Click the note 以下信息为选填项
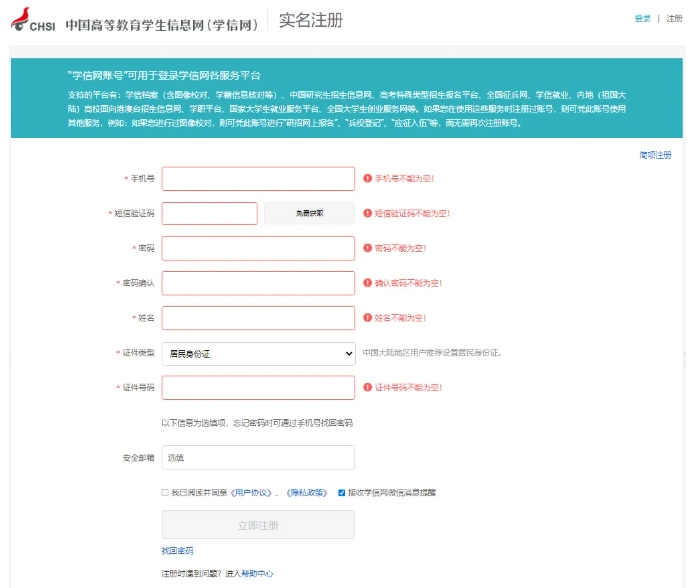 tap(257, 423)
